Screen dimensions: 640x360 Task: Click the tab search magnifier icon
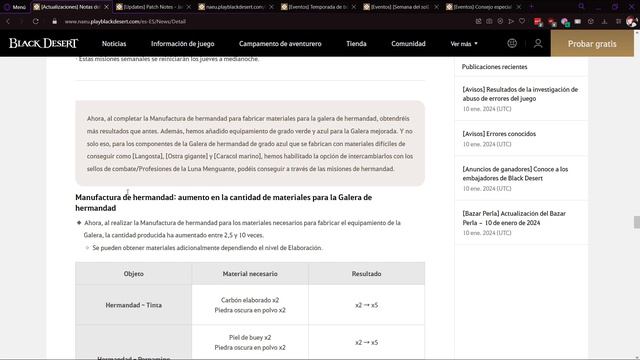click(x=581, y=7)
